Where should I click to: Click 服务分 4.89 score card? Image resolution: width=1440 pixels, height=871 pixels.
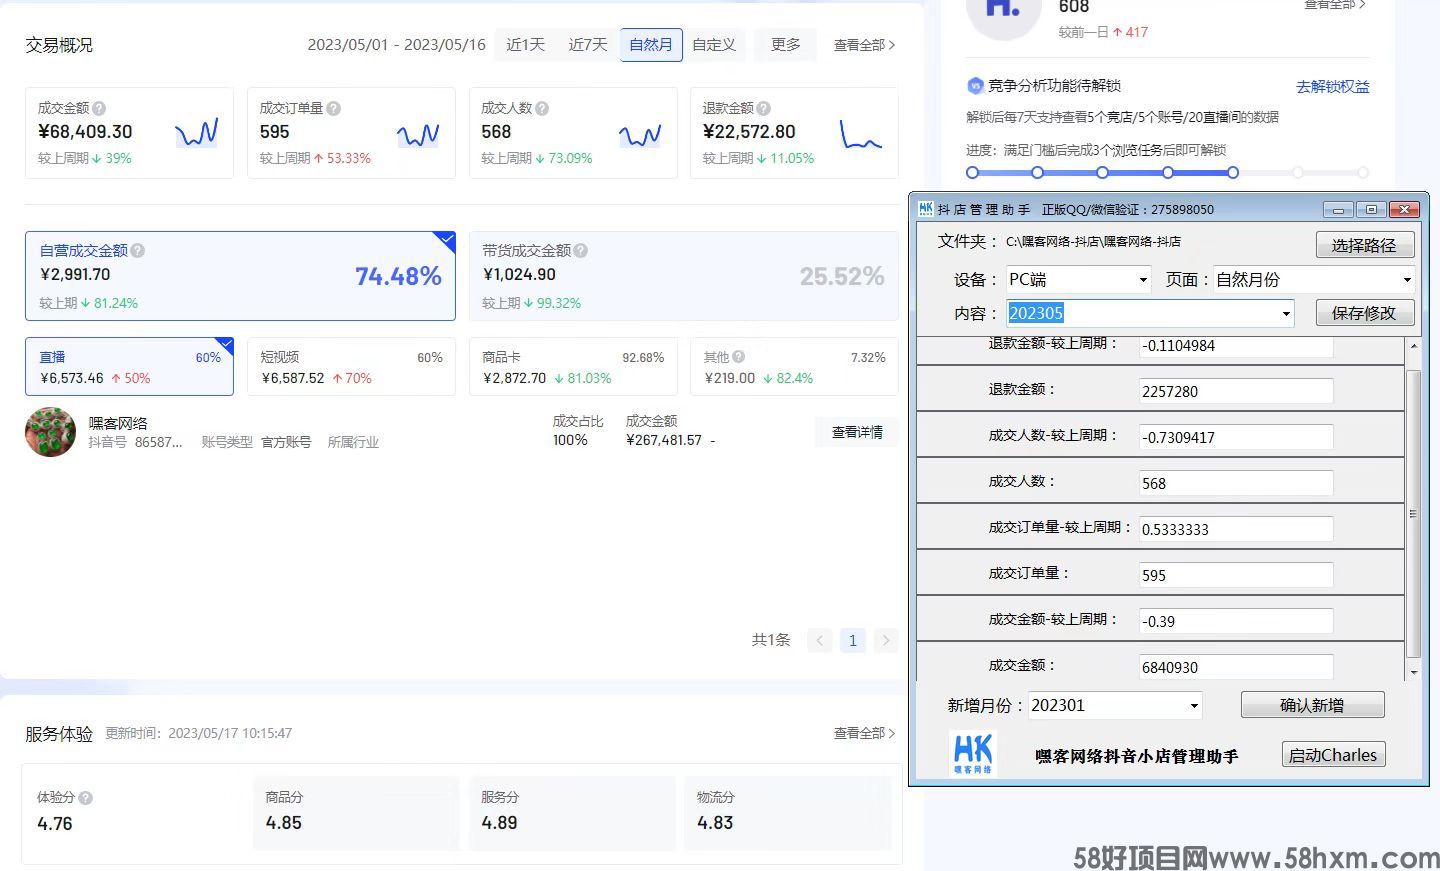click(x=572, y=813)
